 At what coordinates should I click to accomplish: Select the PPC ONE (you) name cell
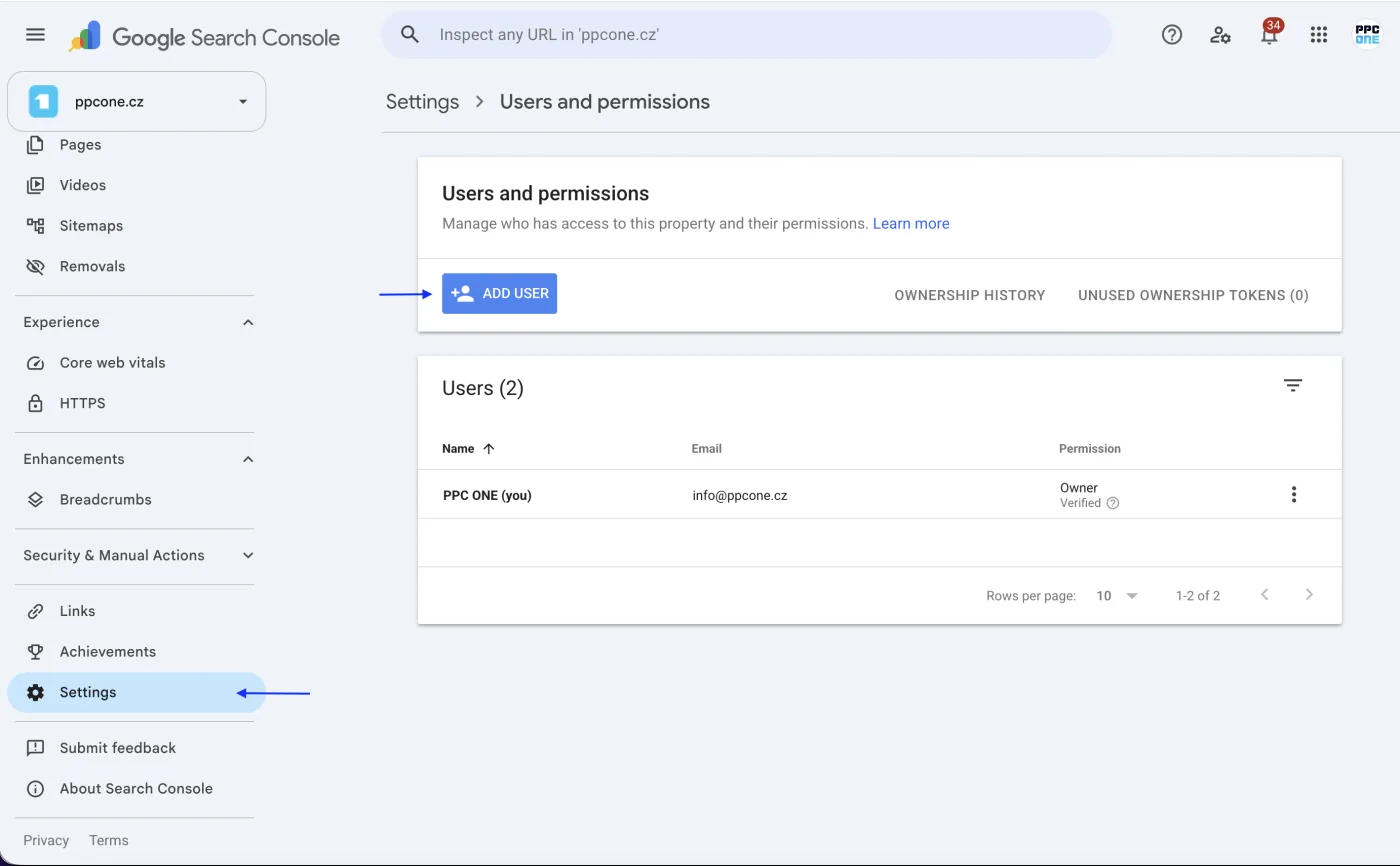[x=487, y=495]
